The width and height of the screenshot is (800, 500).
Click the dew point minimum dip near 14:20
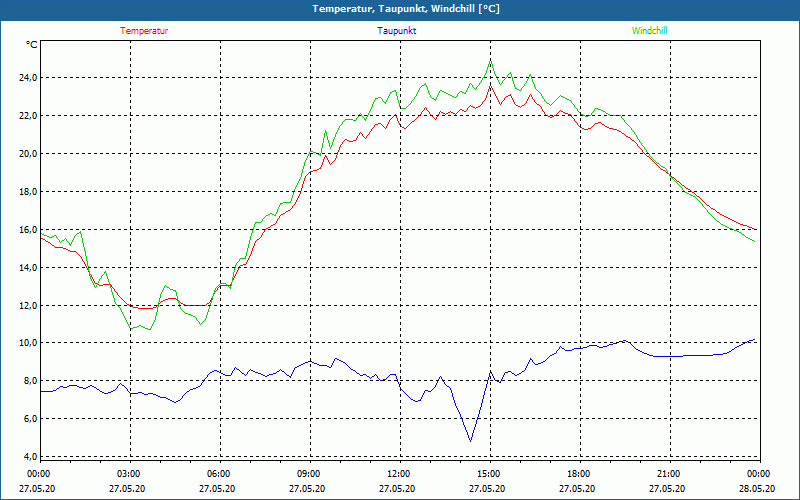click(470, 441)
